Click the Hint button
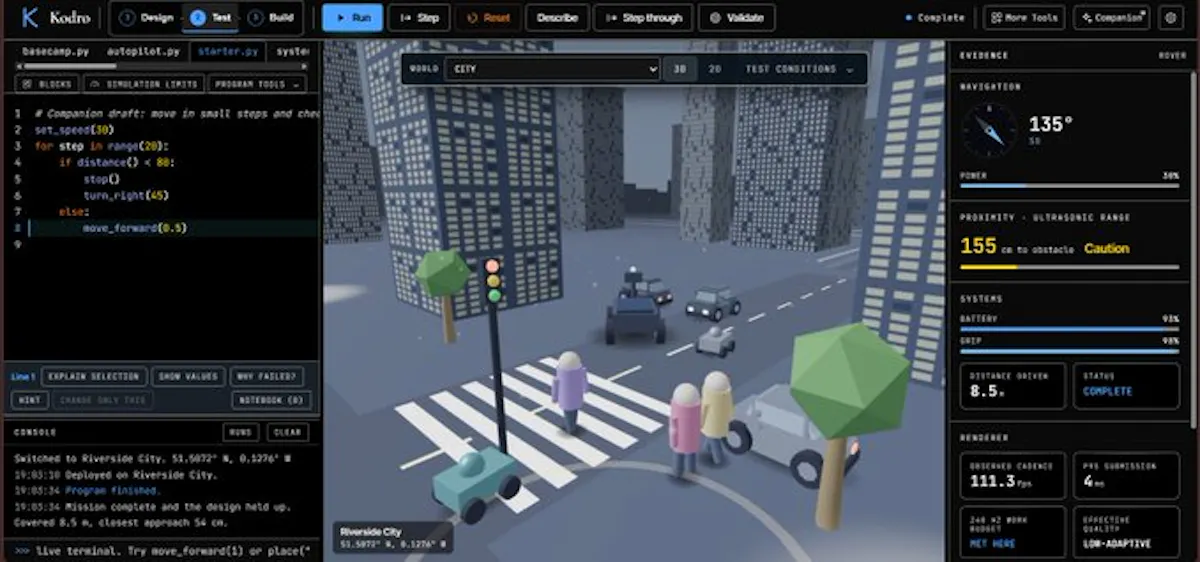 coord(29,400)
